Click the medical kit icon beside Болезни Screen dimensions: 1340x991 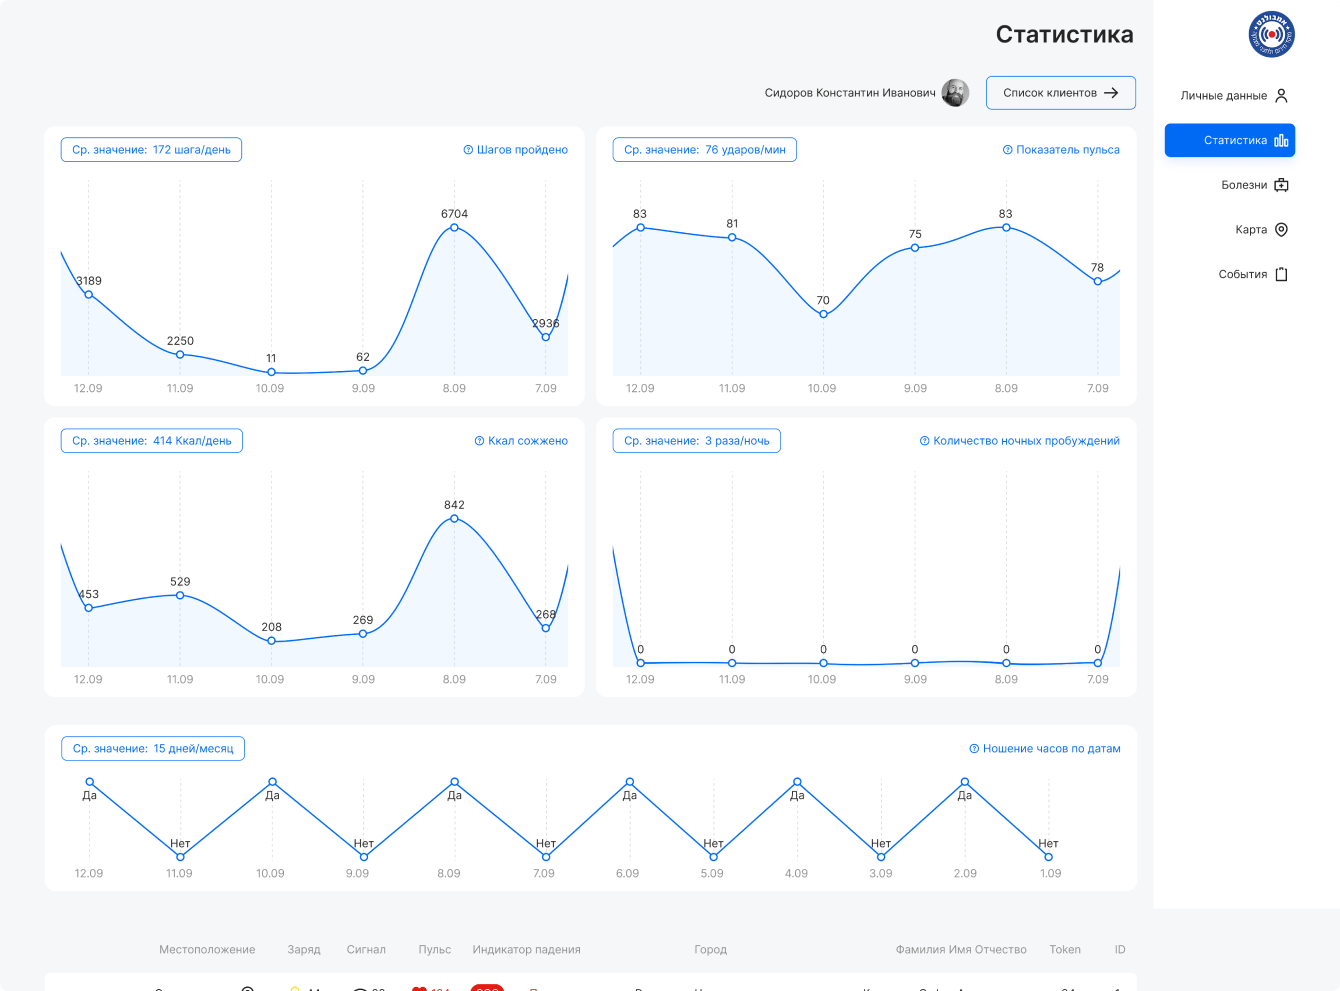(x=1281, y=185)
